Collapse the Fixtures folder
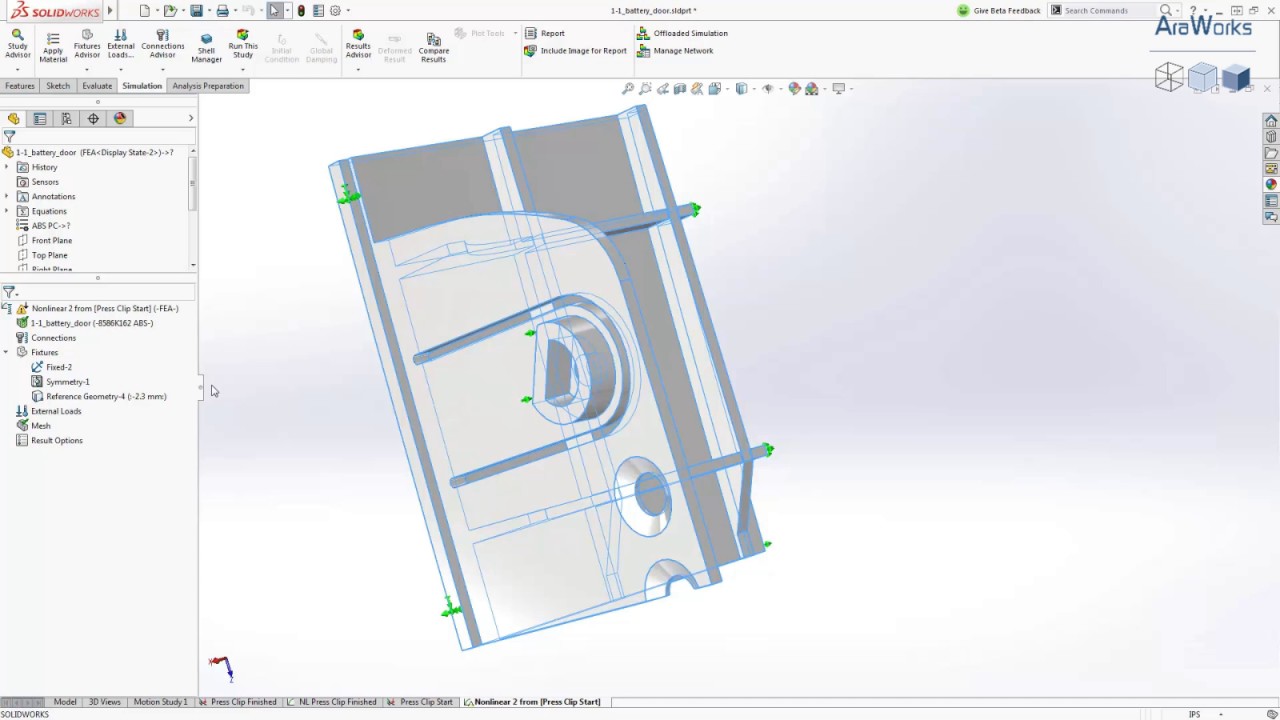 click(x=7, y=352)
